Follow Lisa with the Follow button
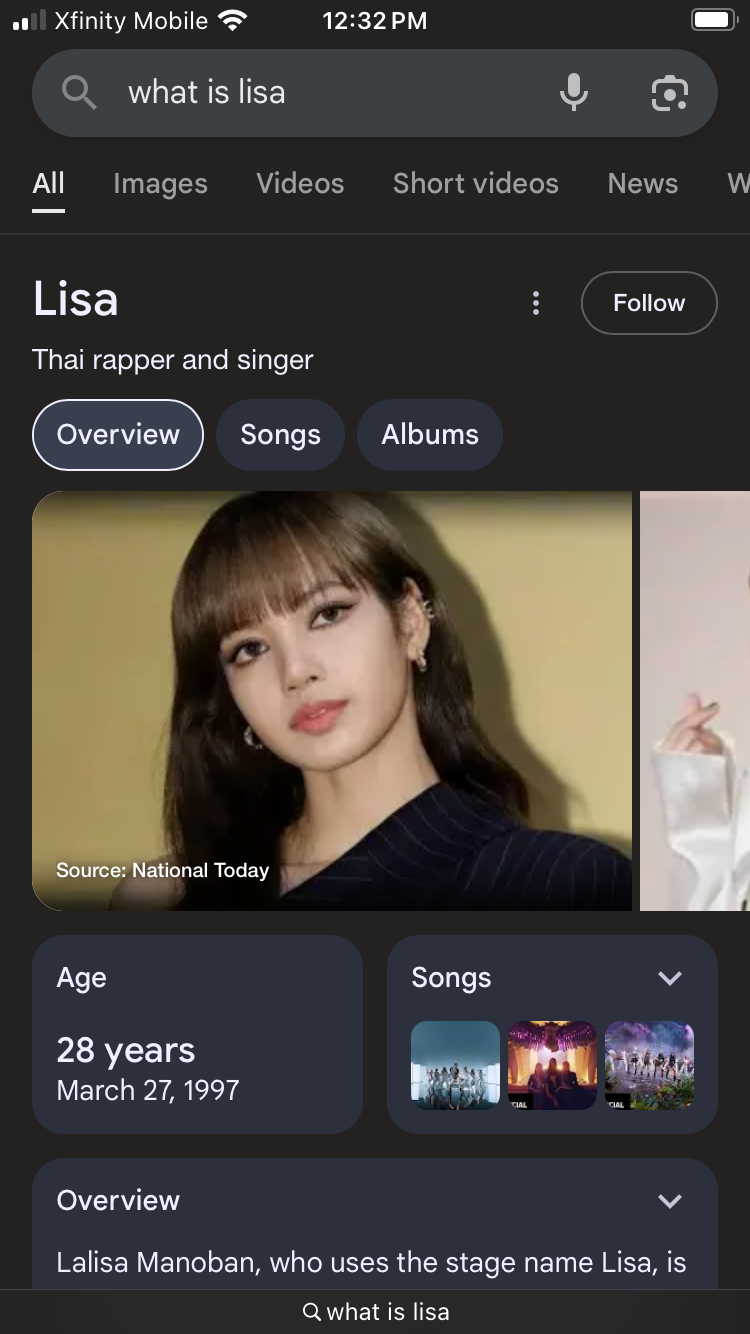This screenshot has width=750, height=1334. pyautogui.click(x=649, y=303)
